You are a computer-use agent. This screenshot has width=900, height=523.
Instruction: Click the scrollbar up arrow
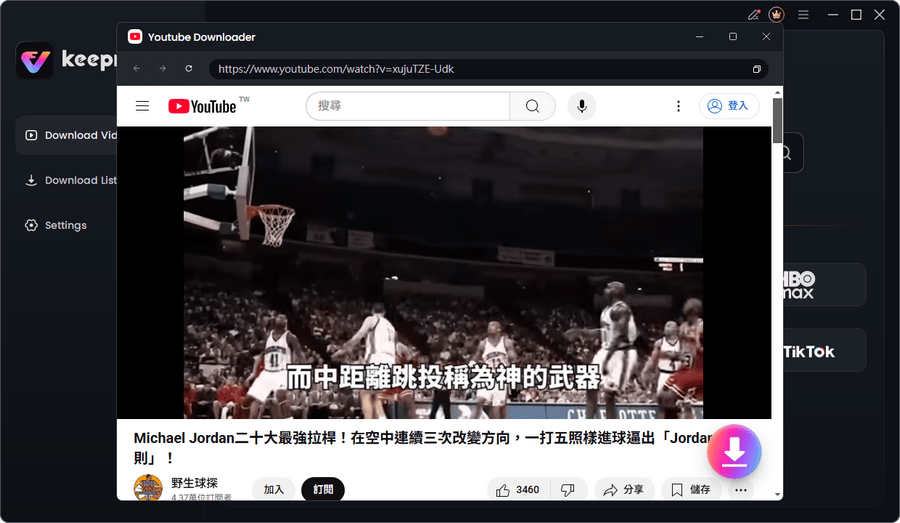point(777,92)
